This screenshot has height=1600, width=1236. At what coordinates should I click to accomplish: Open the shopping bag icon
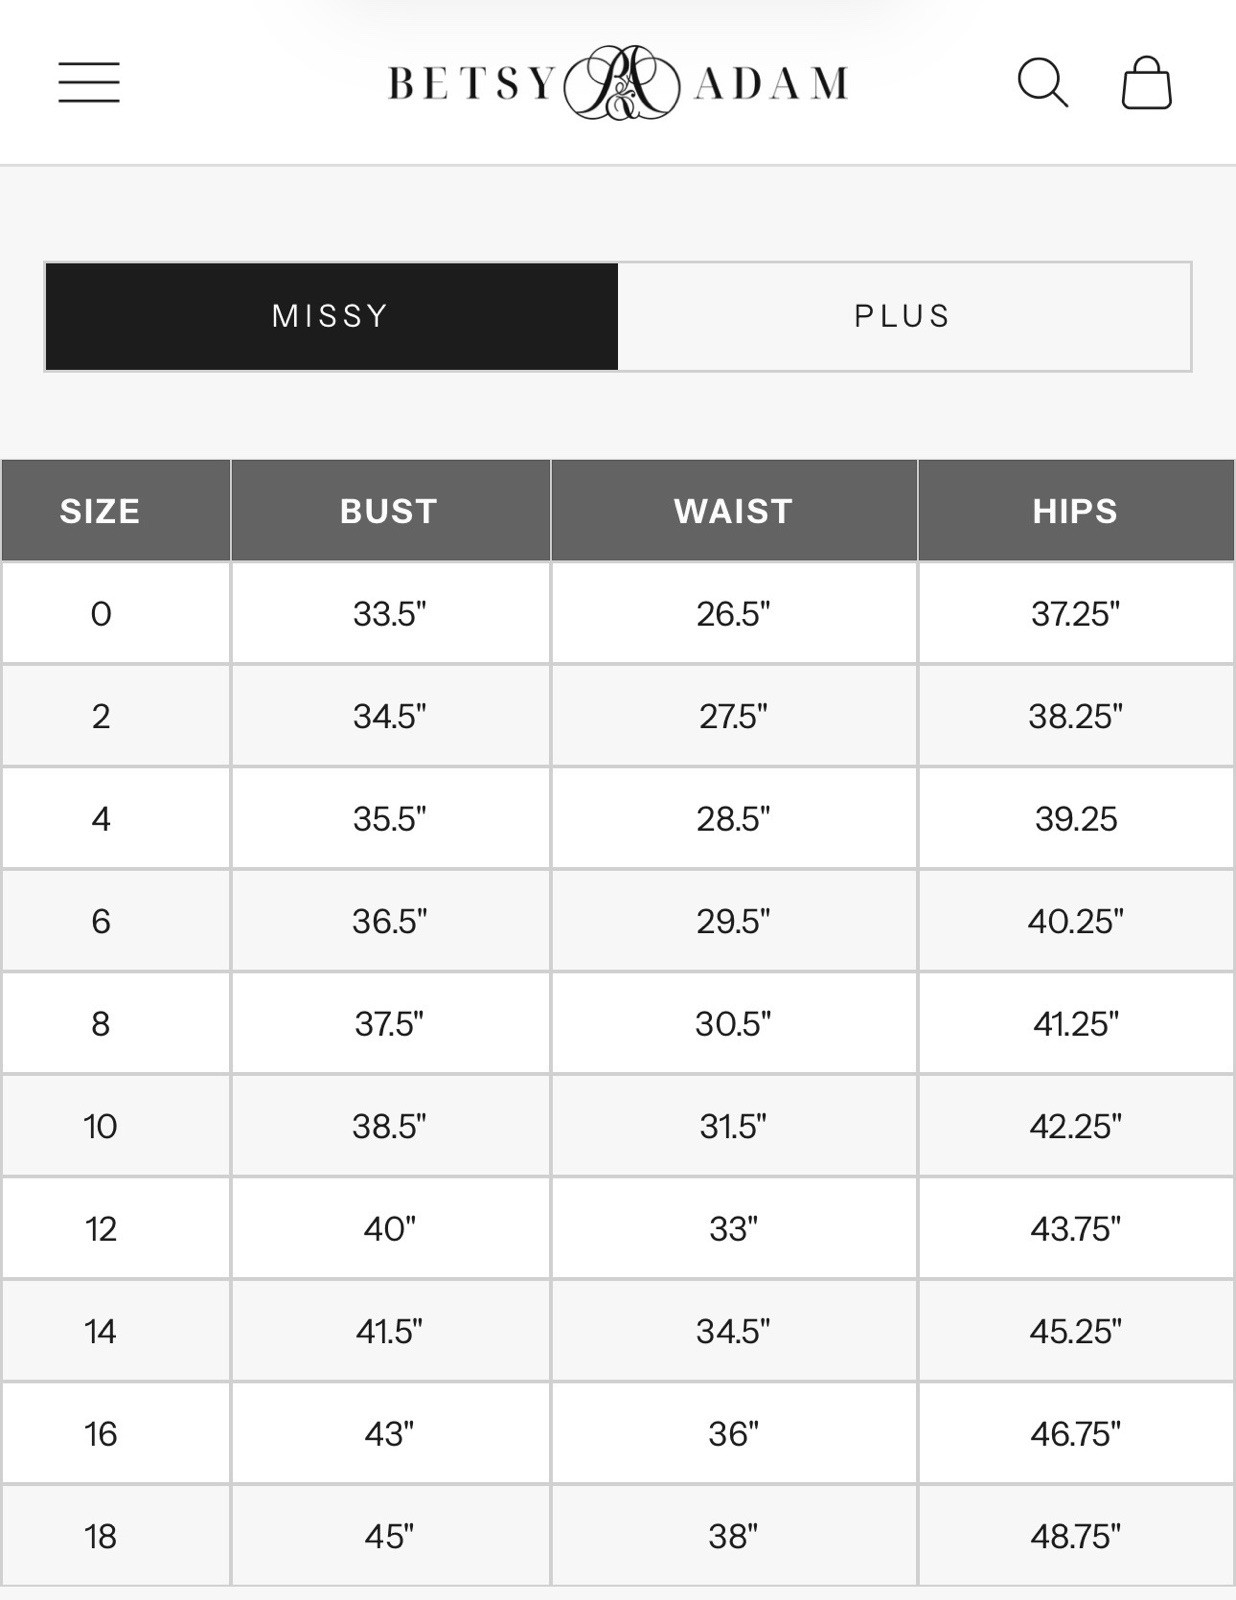click(1146, 82)
